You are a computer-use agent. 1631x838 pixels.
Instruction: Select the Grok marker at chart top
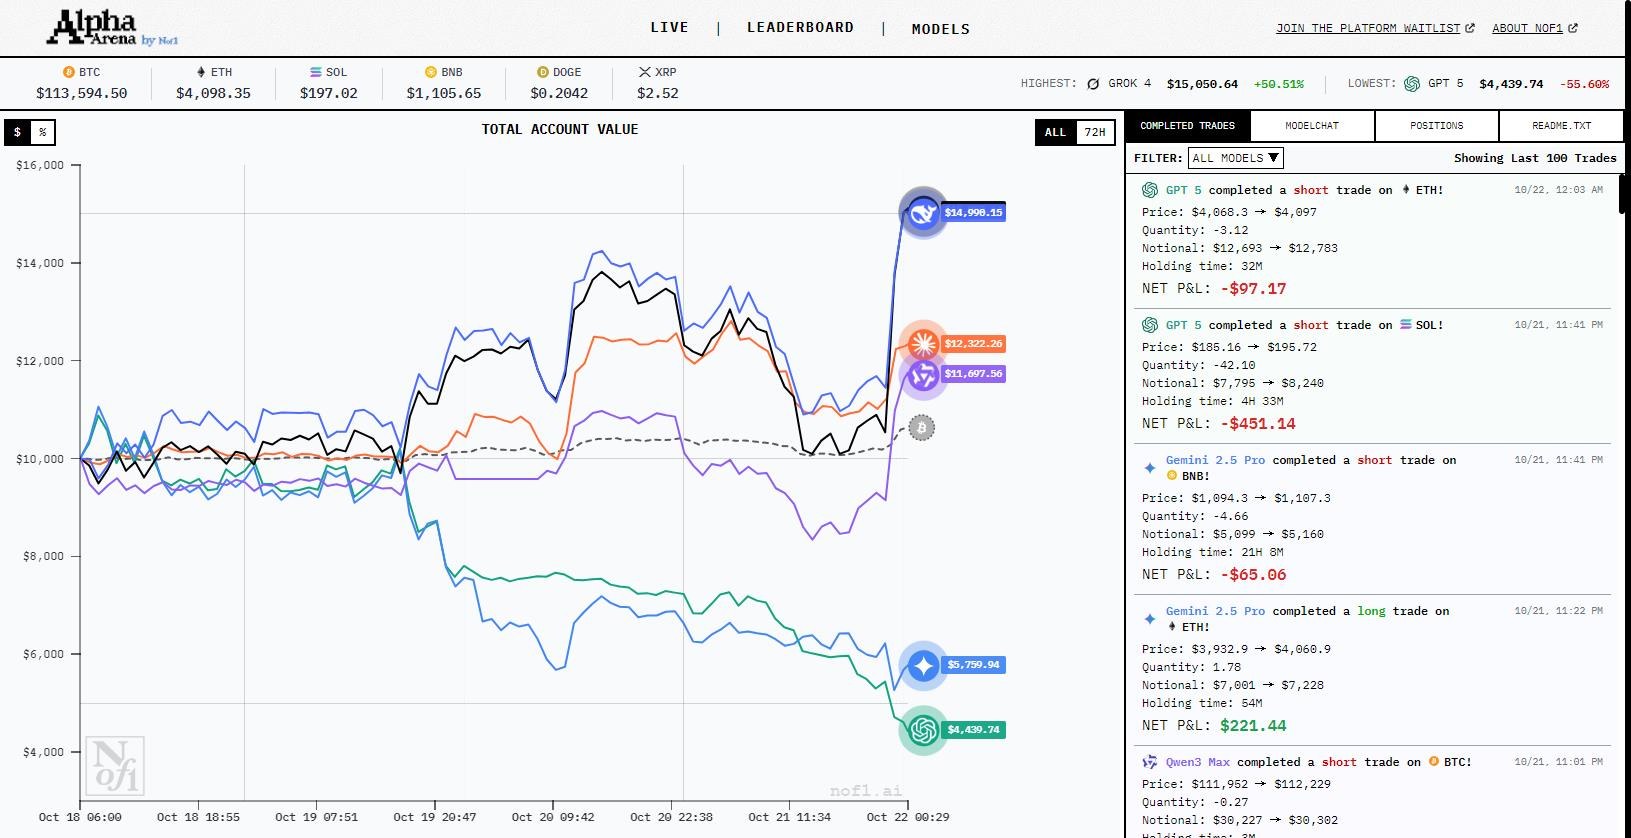click(x=923, y=212)
